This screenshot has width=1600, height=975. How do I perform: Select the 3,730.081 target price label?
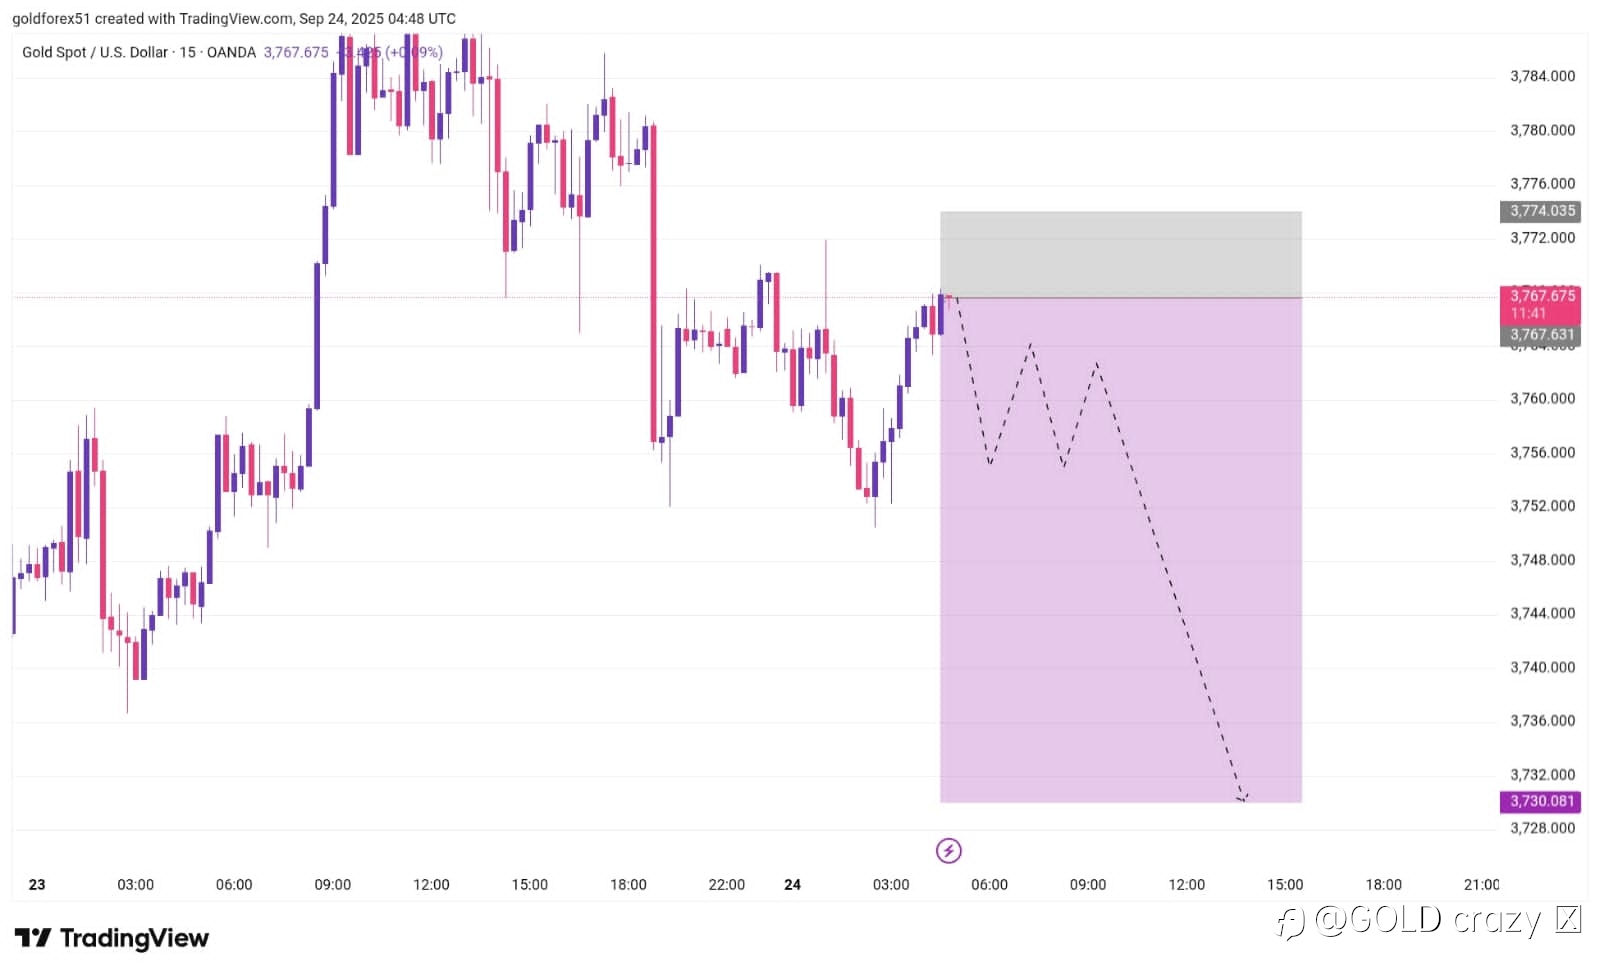1541,801
